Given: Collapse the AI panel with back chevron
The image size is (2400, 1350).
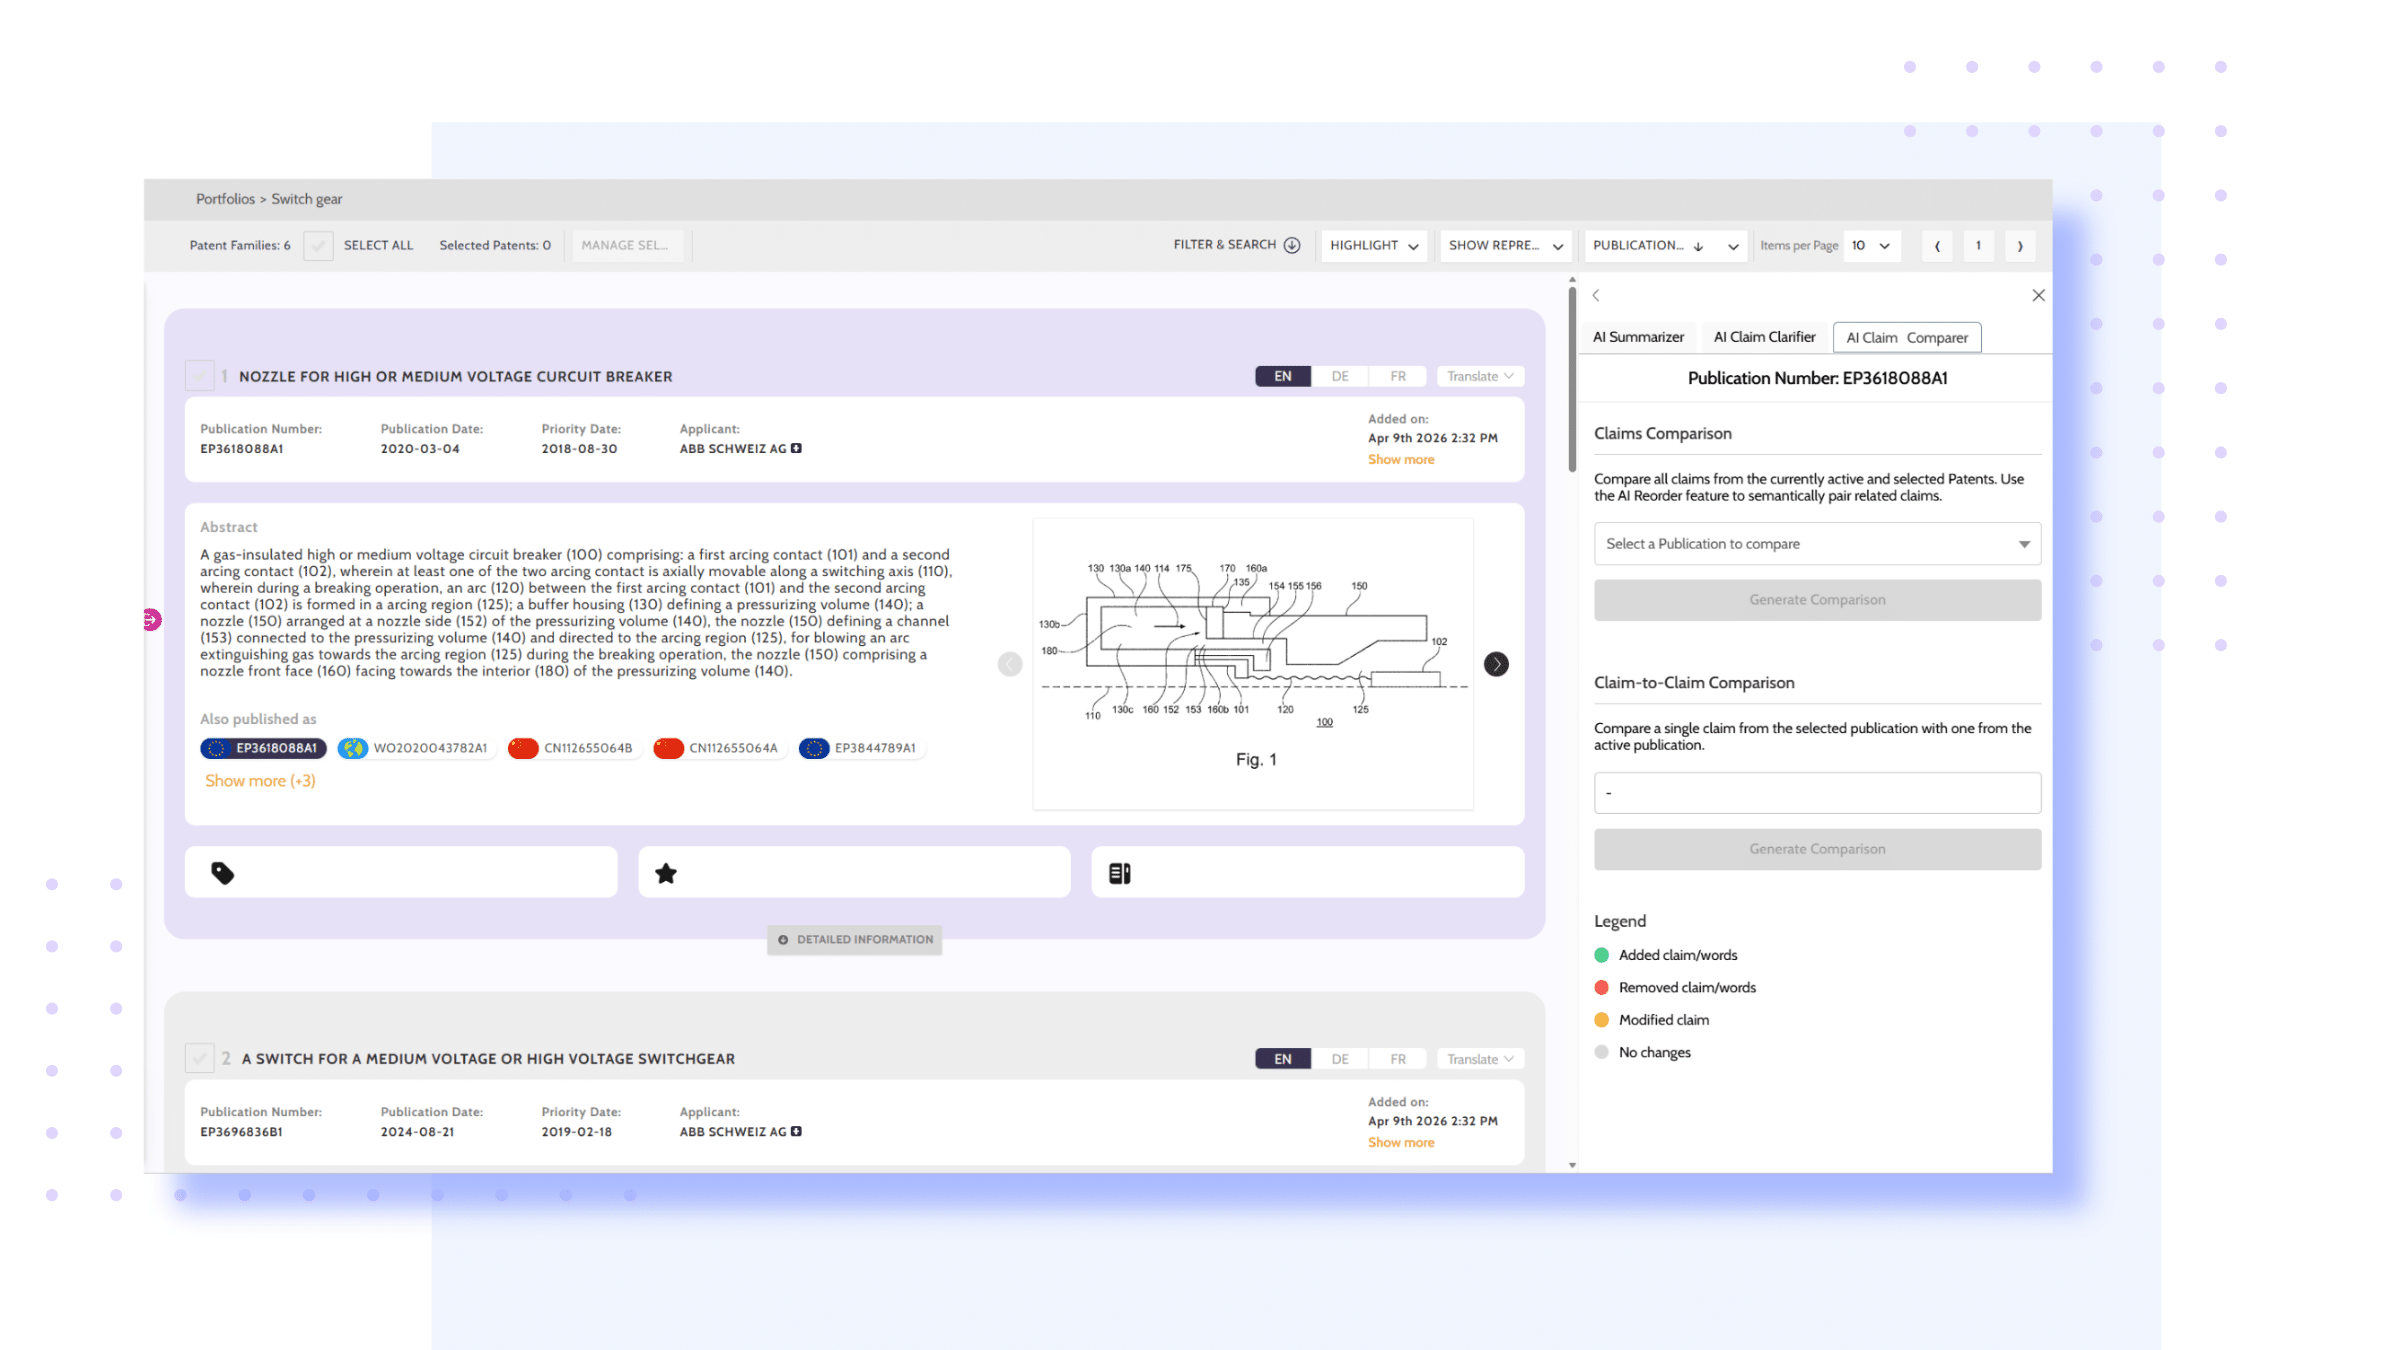Looking at the screenshot, I should coord(1596,295).
